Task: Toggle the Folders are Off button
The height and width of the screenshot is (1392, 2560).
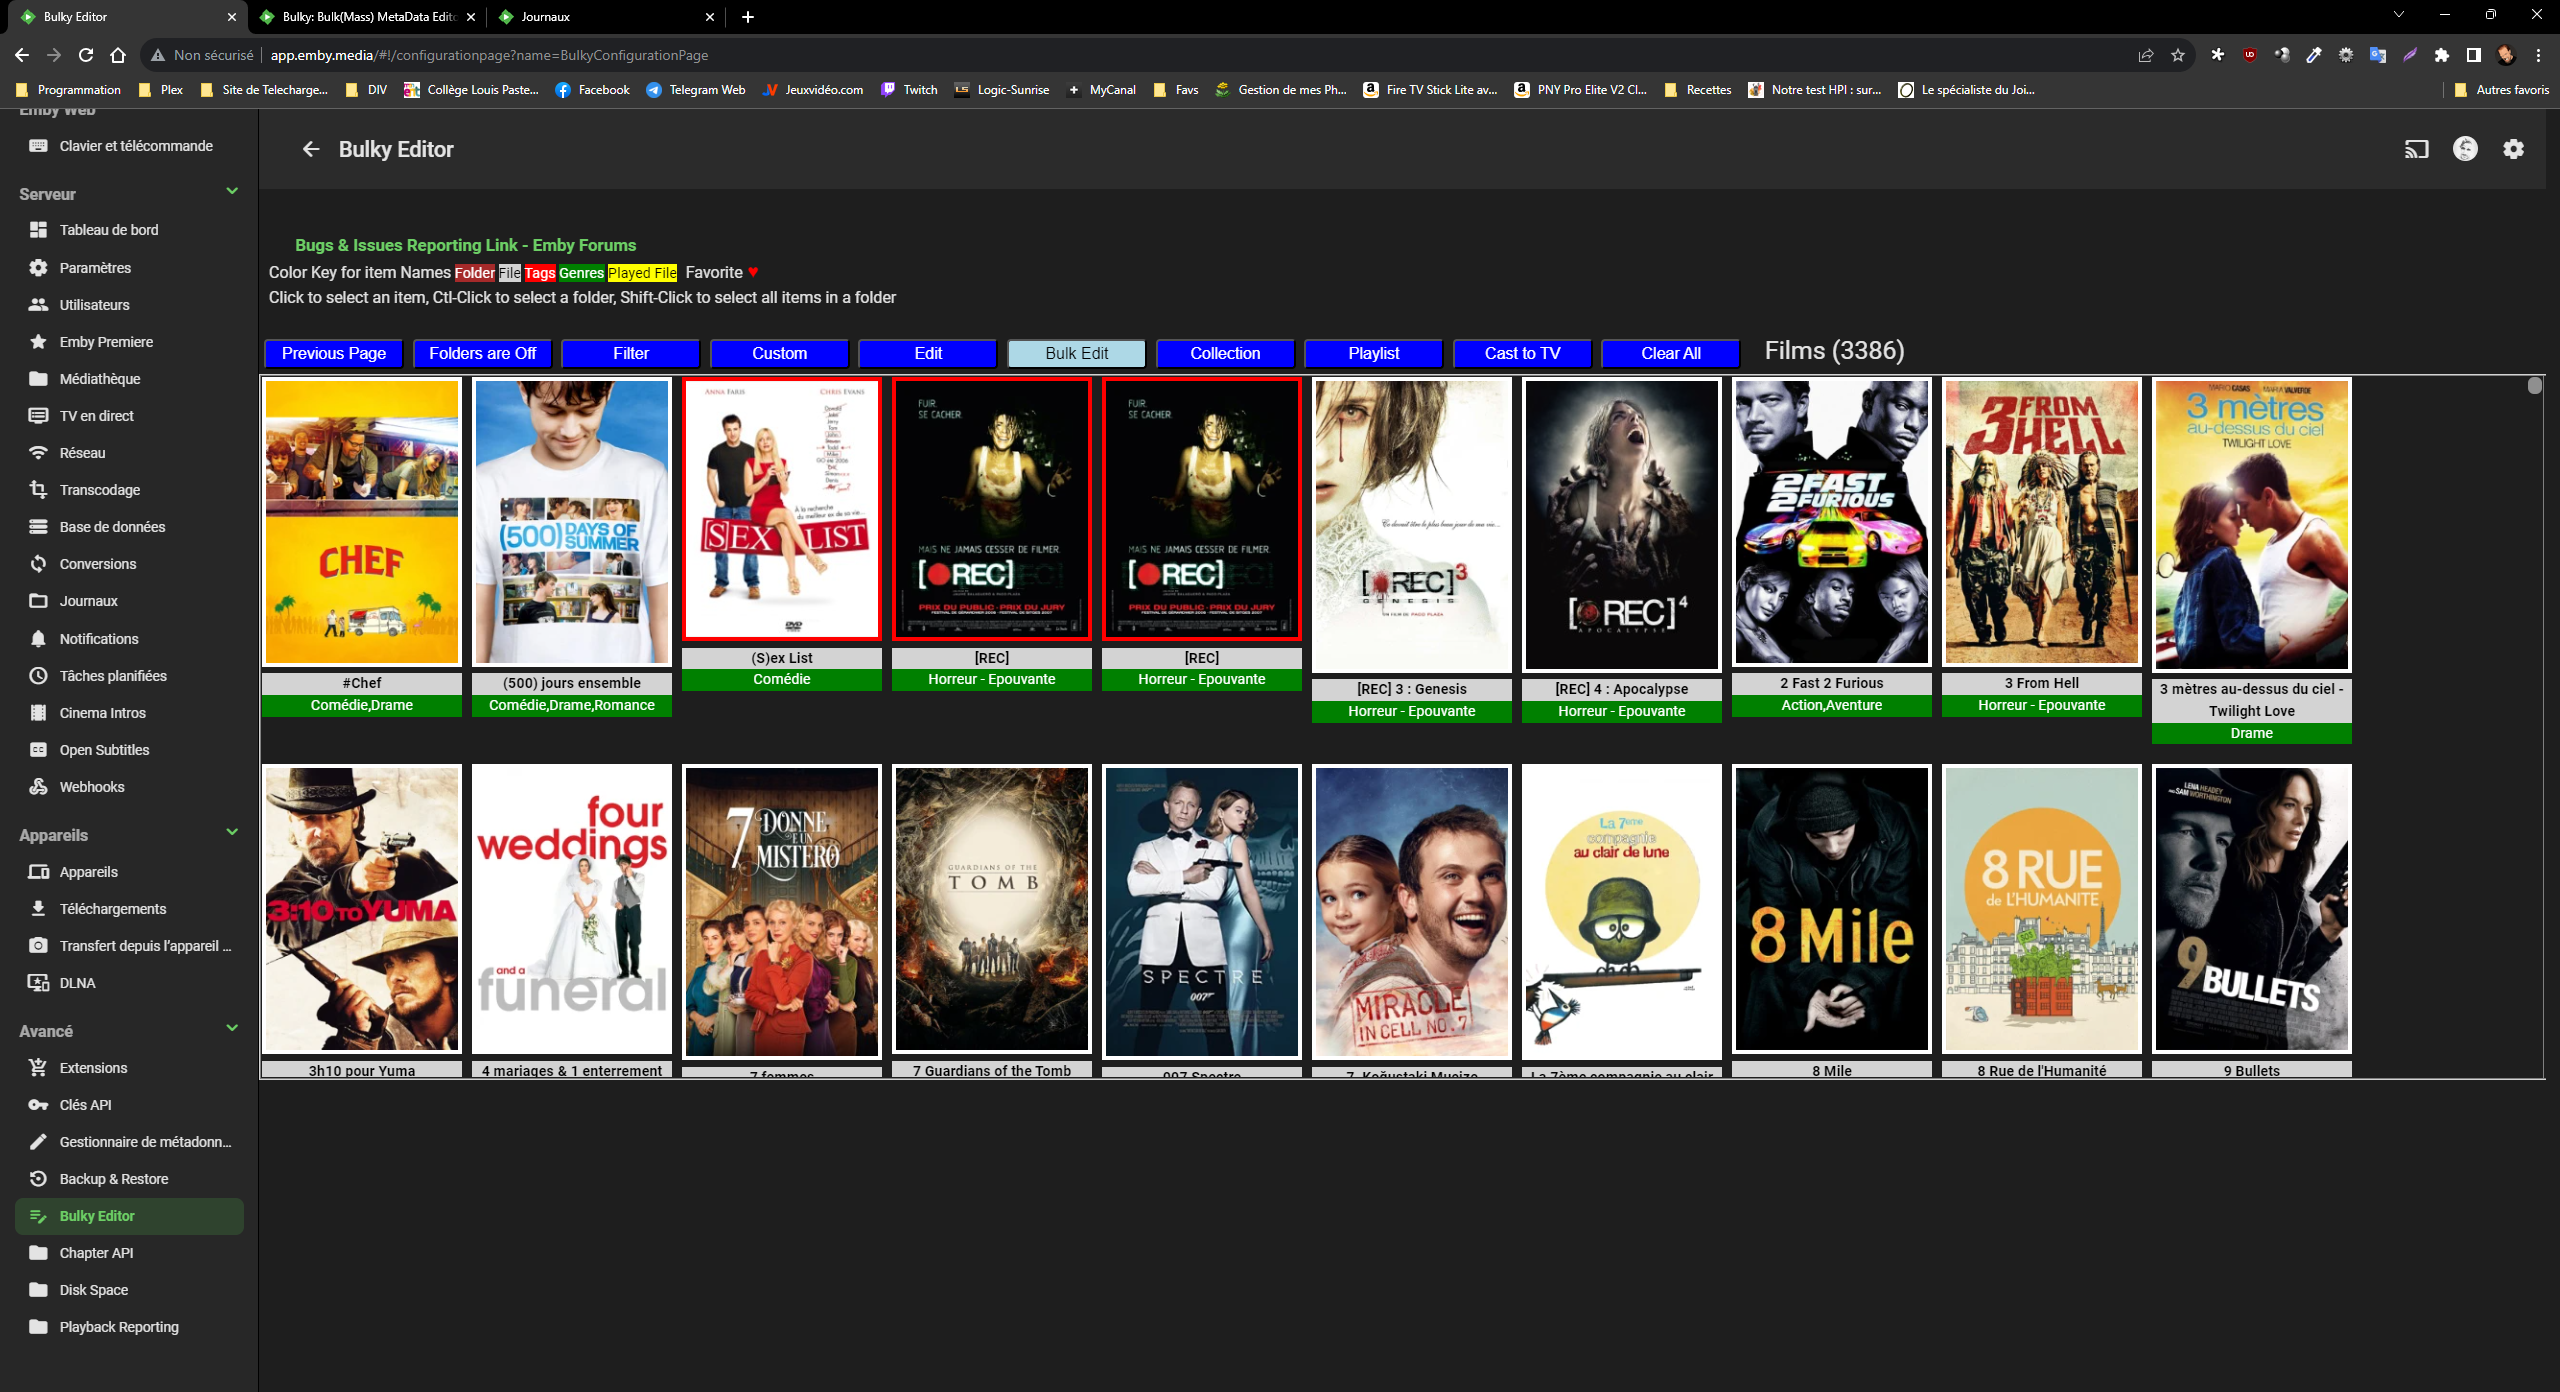Action: [x=482, y=354]
